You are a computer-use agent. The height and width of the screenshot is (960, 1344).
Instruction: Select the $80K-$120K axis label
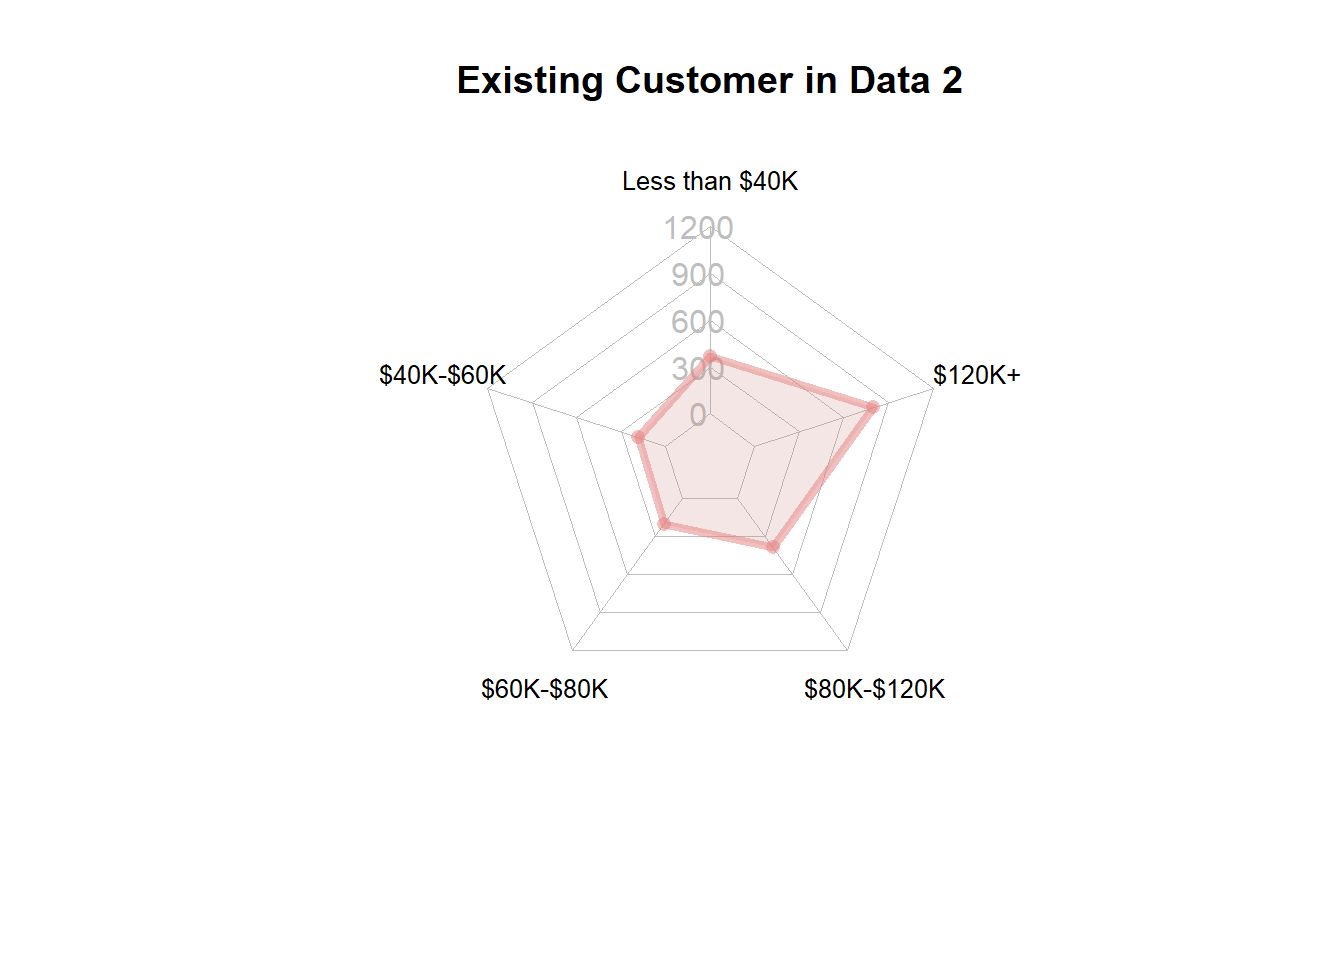coord(874,689)
